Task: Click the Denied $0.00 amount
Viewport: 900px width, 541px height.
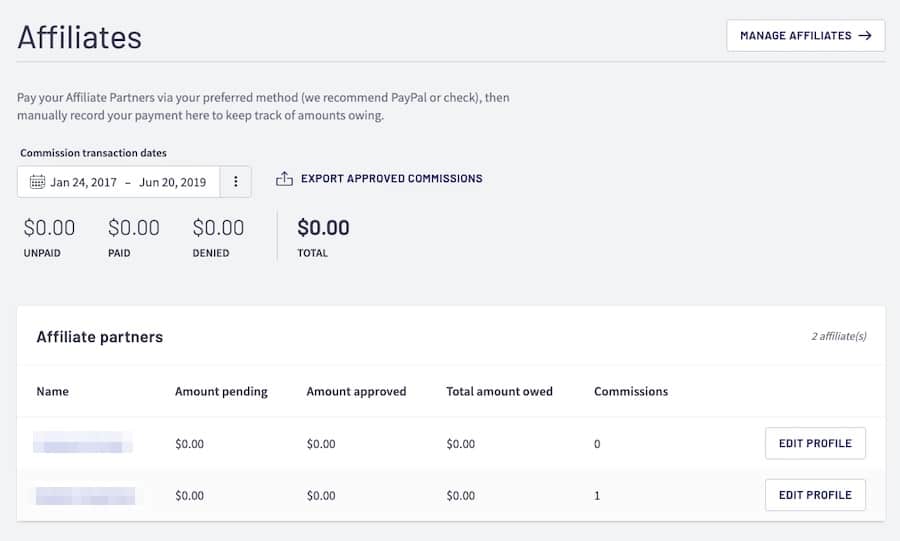Action: click(218, 228)
